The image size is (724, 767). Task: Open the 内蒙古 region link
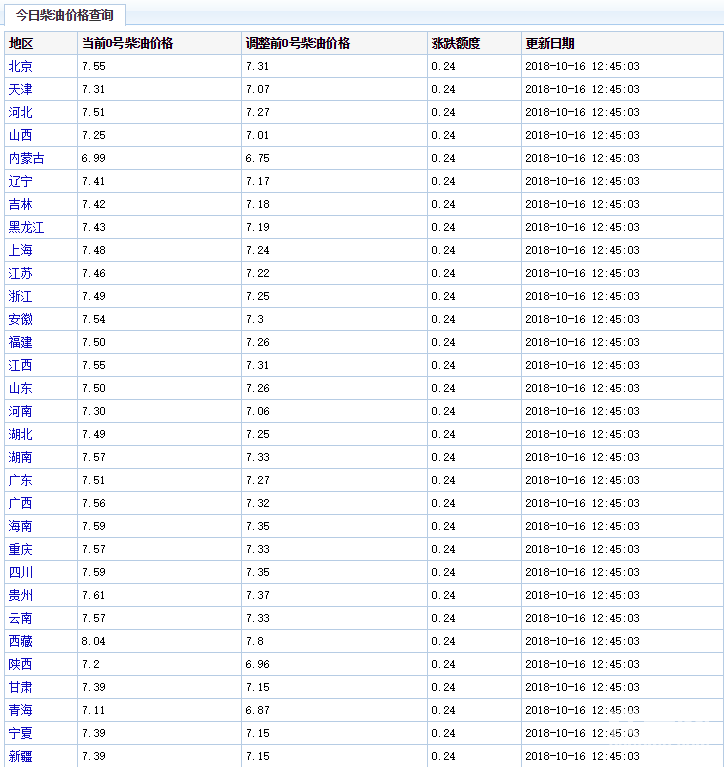[26, 158]
